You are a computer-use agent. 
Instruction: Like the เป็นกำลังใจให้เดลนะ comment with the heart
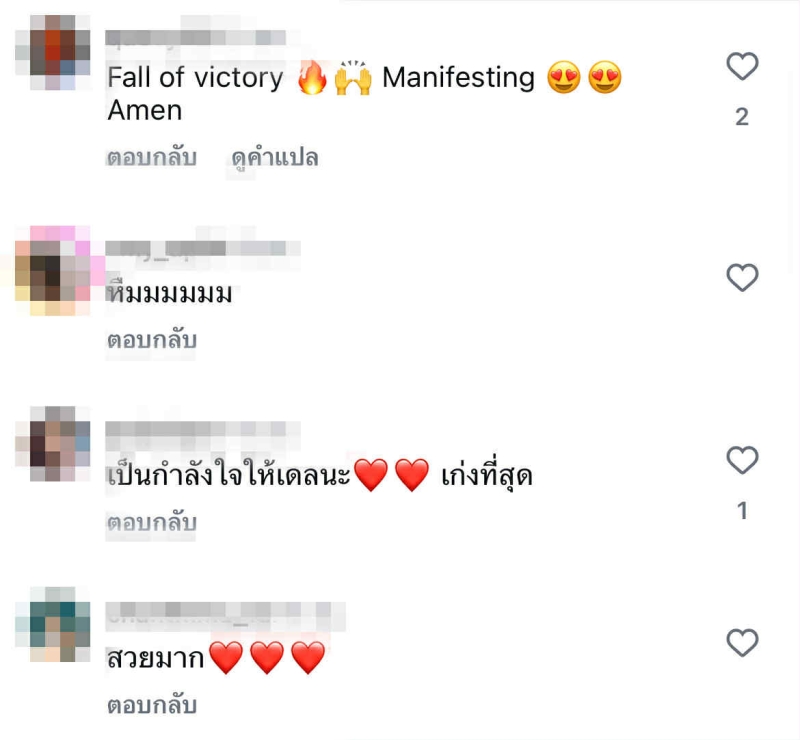pos(742,460)
